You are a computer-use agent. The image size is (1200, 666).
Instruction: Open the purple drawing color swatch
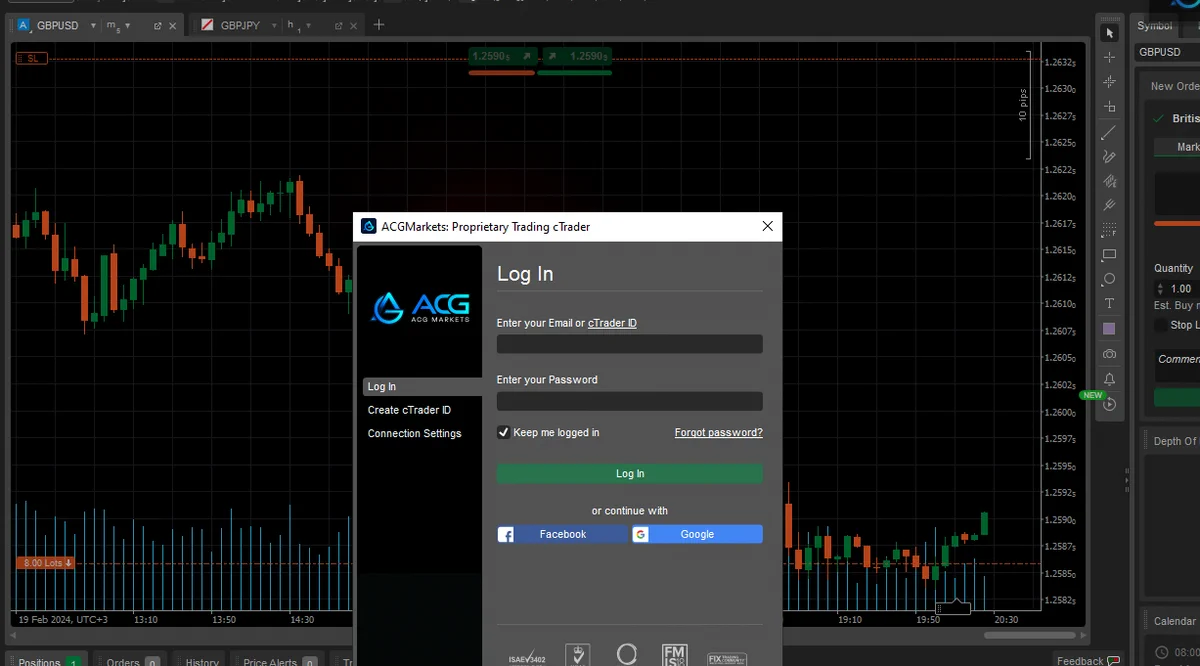point(1109,329)
